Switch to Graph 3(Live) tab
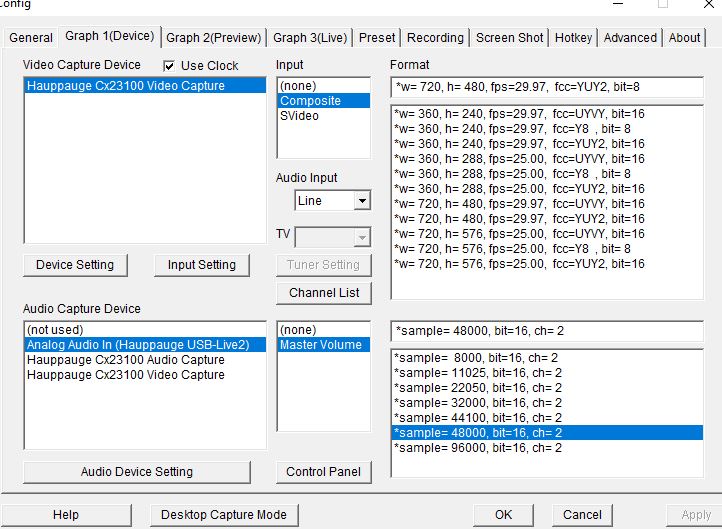 point(310,37)
